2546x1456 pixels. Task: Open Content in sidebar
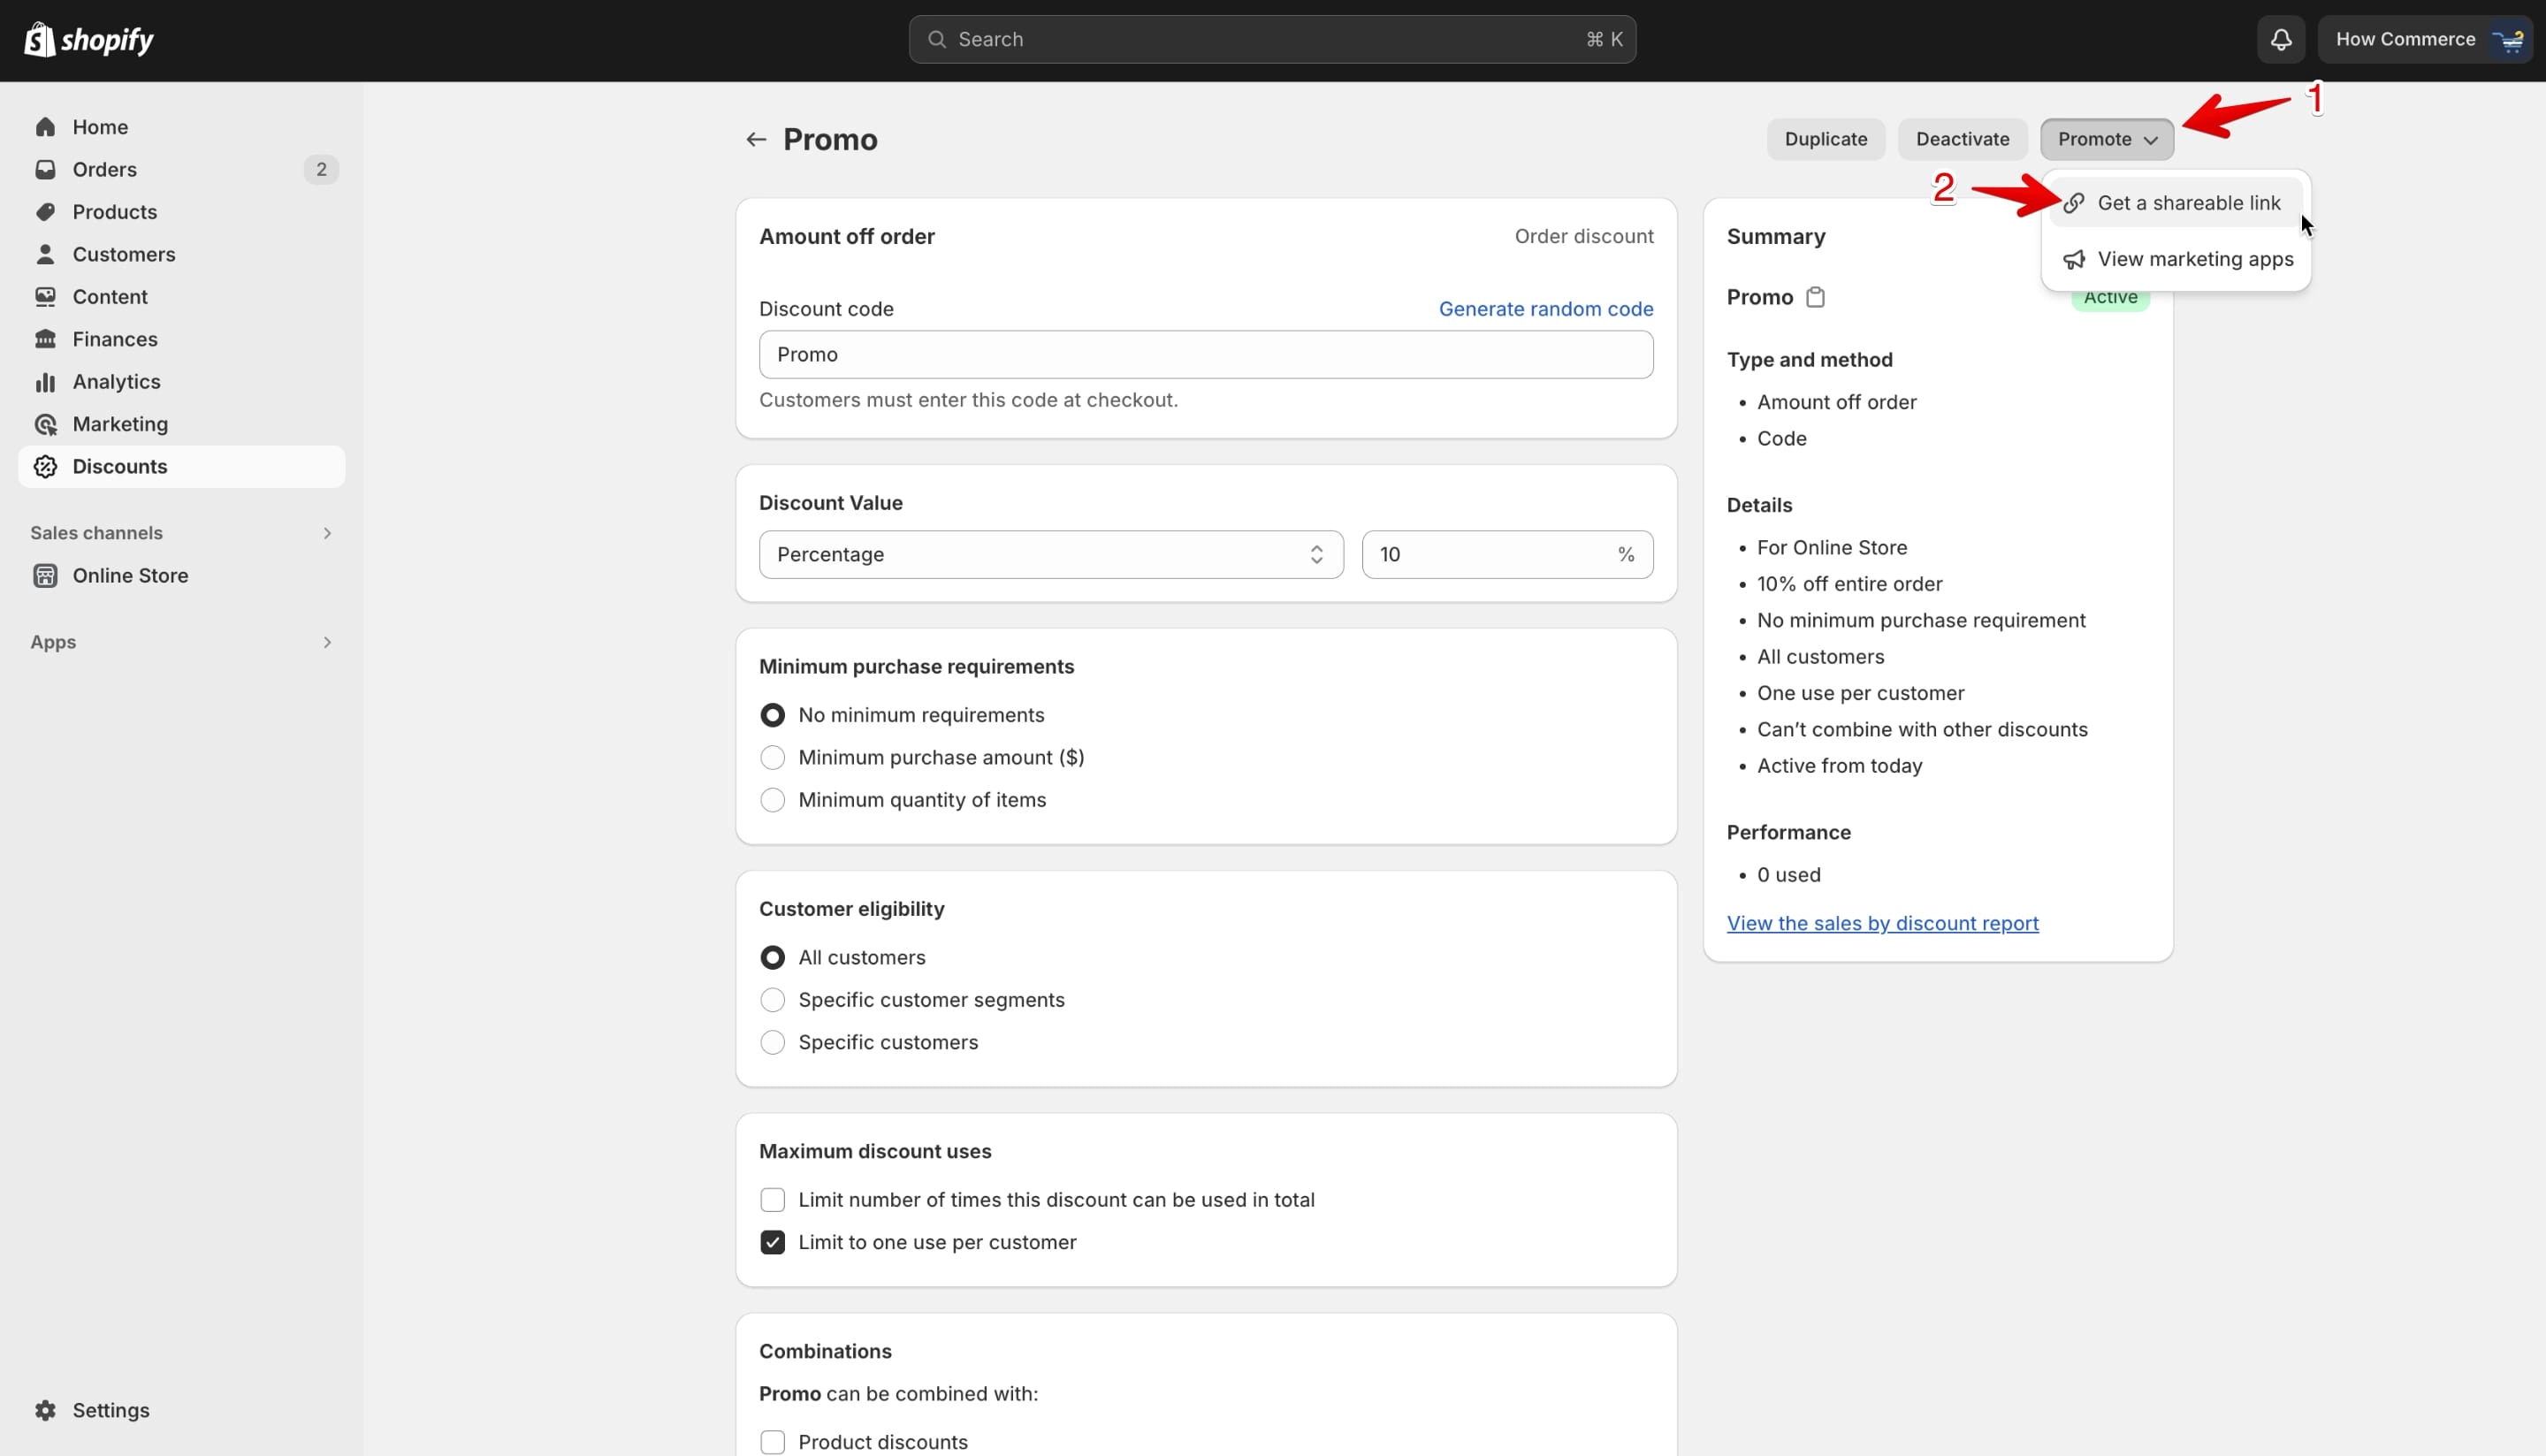click(181, 297)
